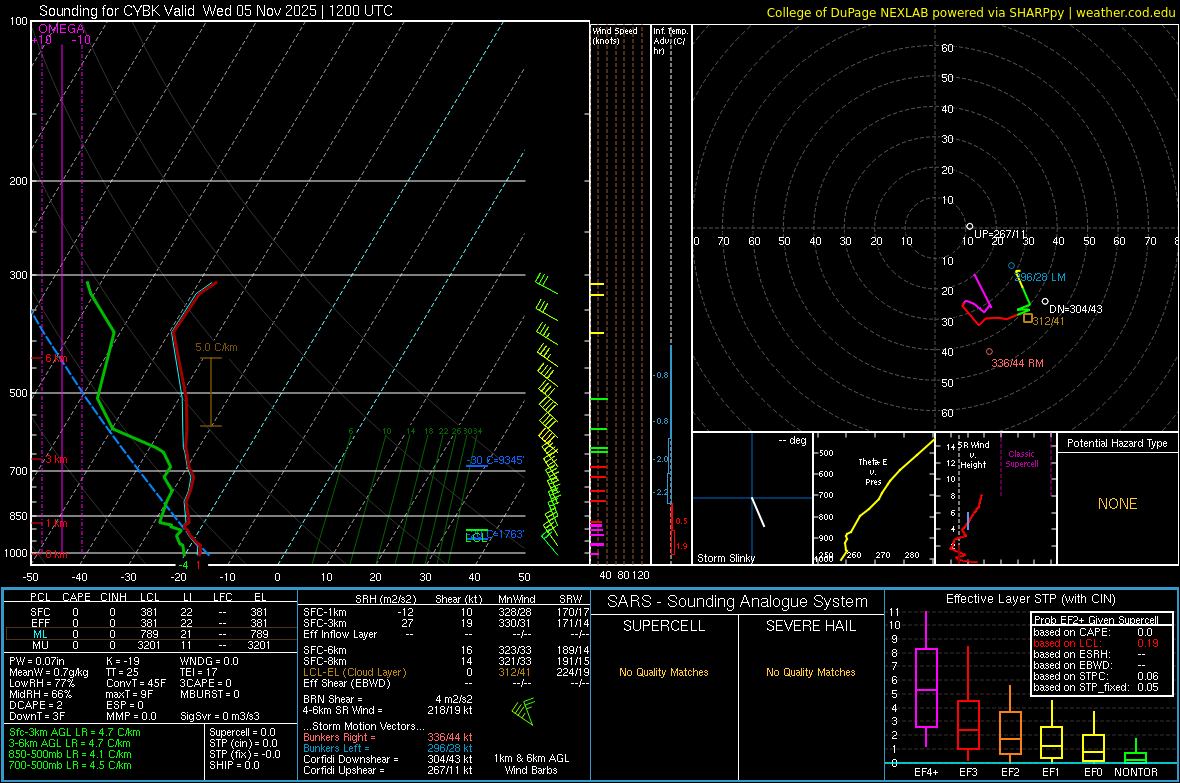Click the blue left-mover circle on hodograph
This screenshot has height=783, width=1180.
tap(1011, 266)
